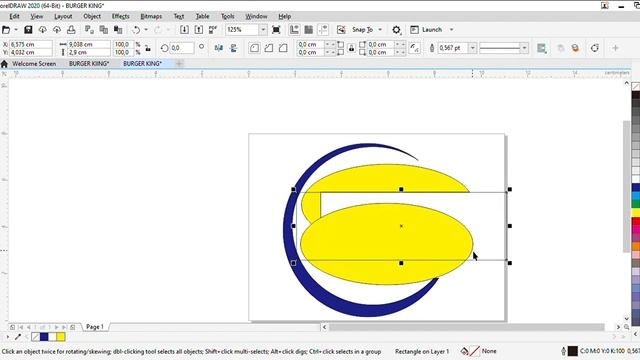Click the Paste icon
Viewport: 640px width, 360px height.
(x=118, y=30)
